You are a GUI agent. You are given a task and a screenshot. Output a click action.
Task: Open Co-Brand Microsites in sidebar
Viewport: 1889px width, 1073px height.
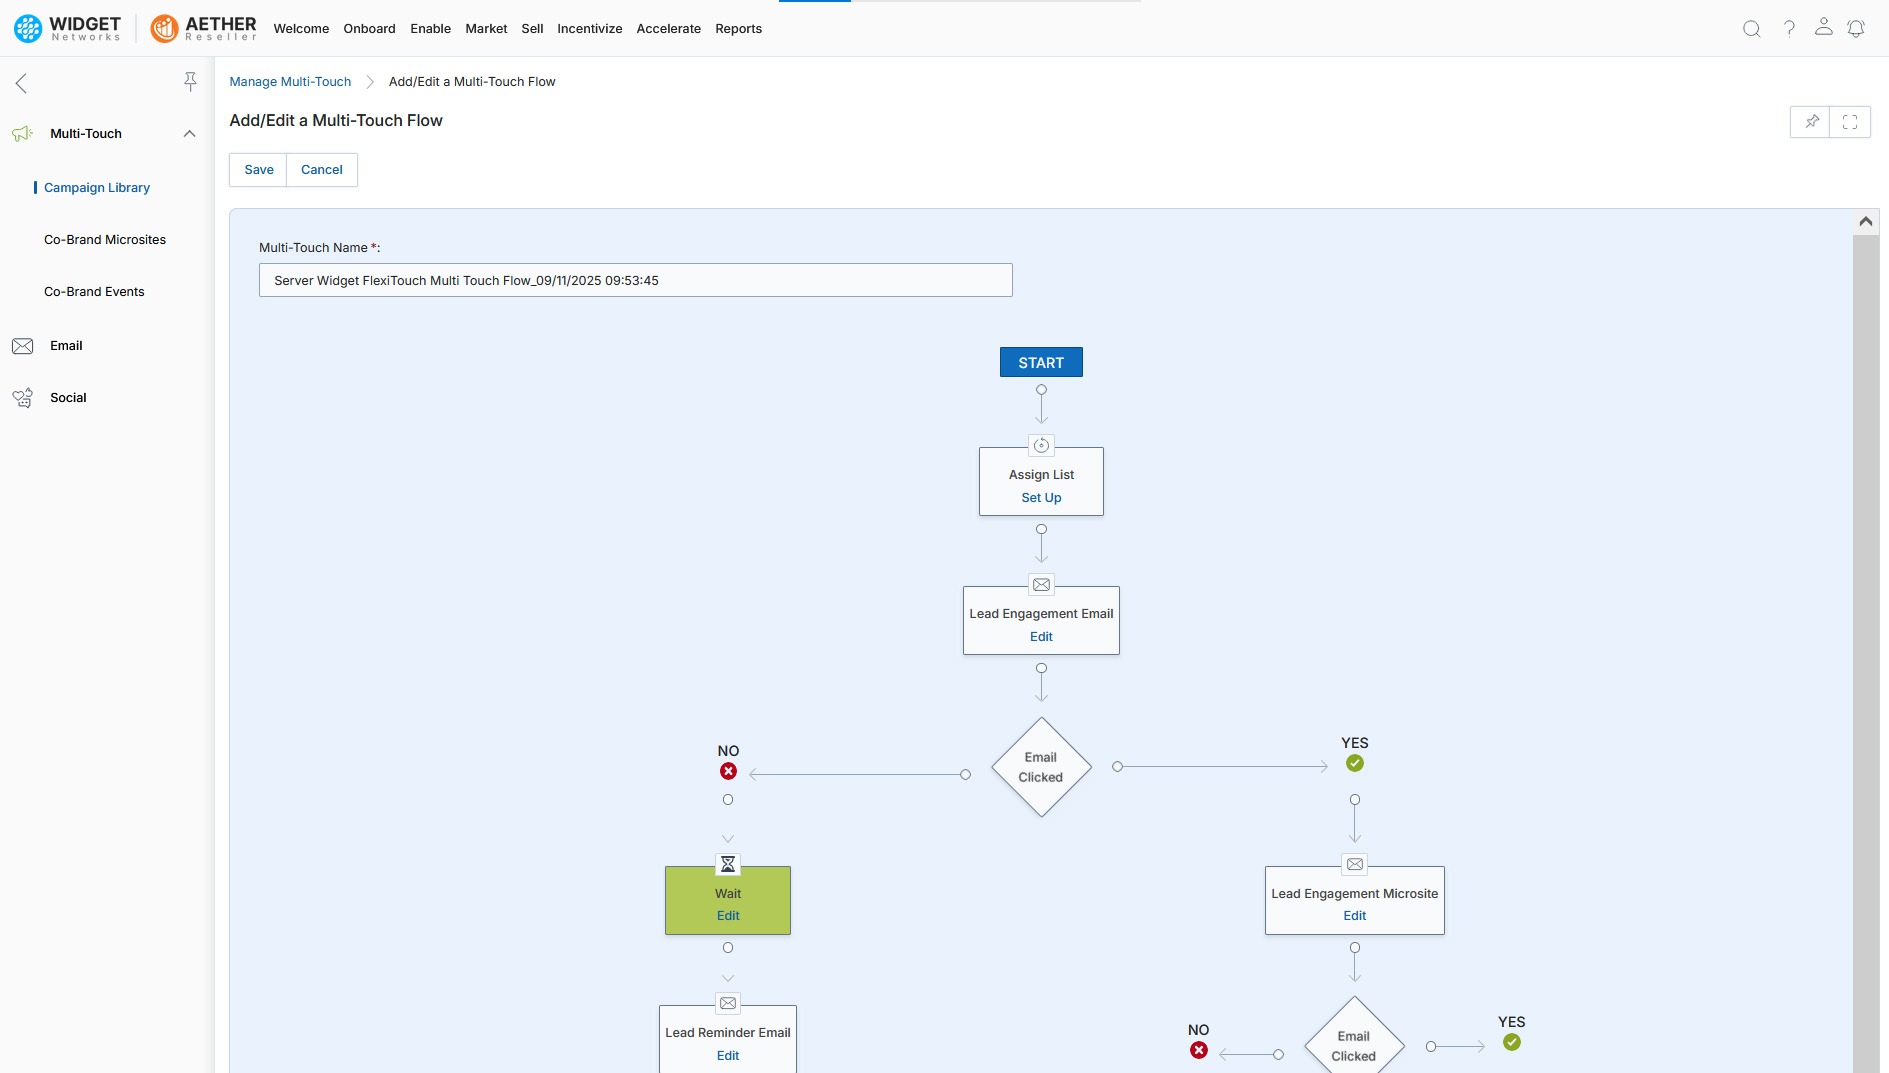click(105, 240)
